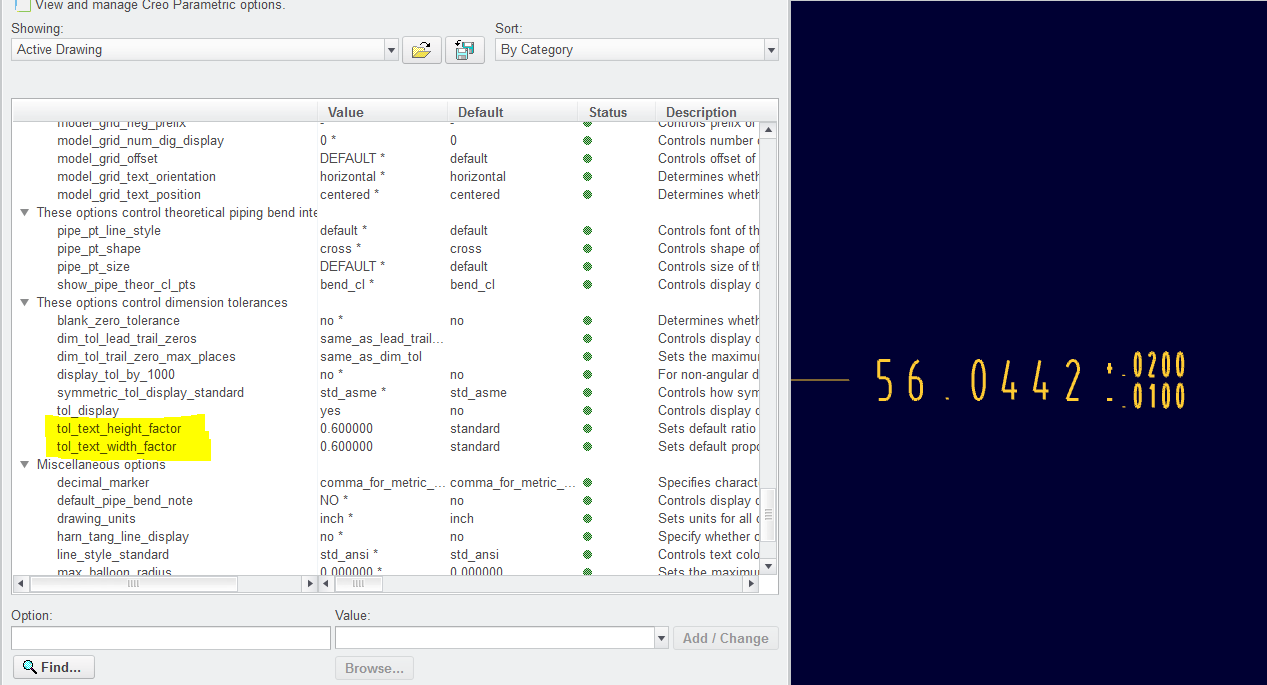Screen dimensions: 1267x685
Task: Select decimal_marker option
Action: point(103,483)
